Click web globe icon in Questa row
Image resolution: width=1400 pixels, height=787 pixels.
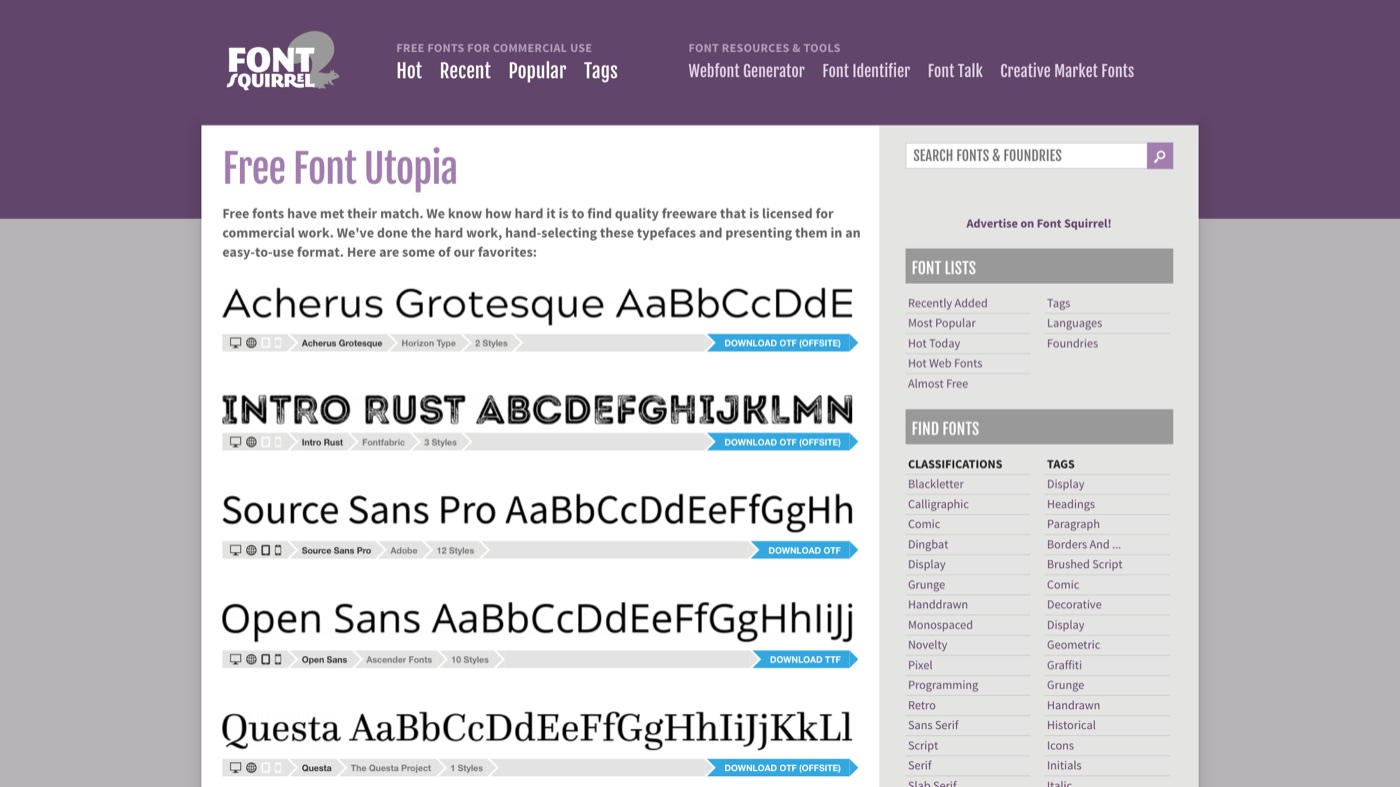click(x=251, y=768)
